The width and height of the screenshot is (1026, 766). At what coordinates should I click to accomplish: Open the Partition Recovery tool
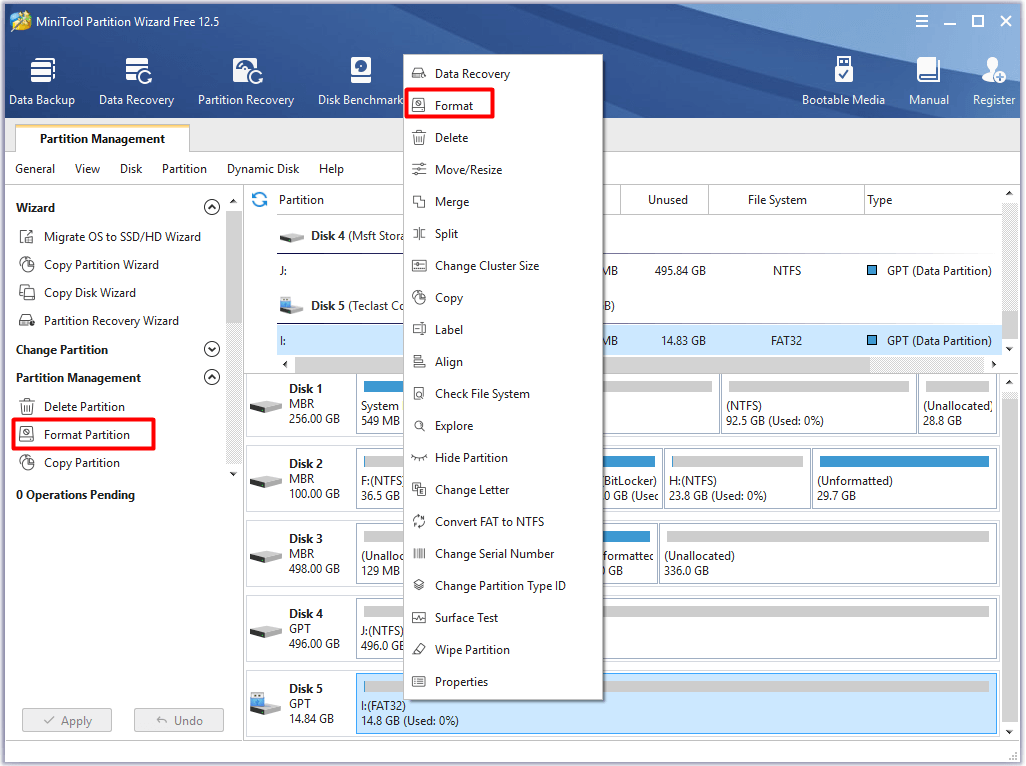pos(246,82)
